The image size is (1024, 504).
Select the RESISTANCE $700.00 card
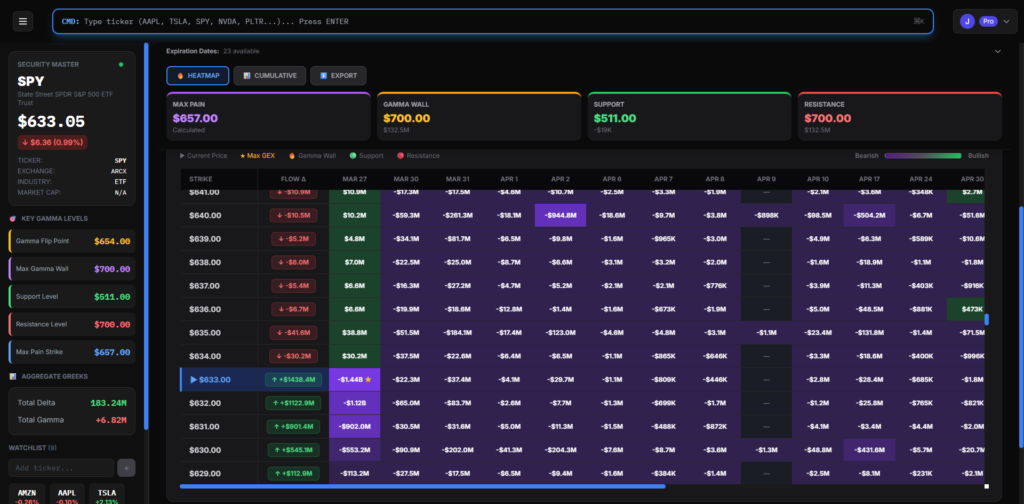pyautogui.click(x=900, y=116)
